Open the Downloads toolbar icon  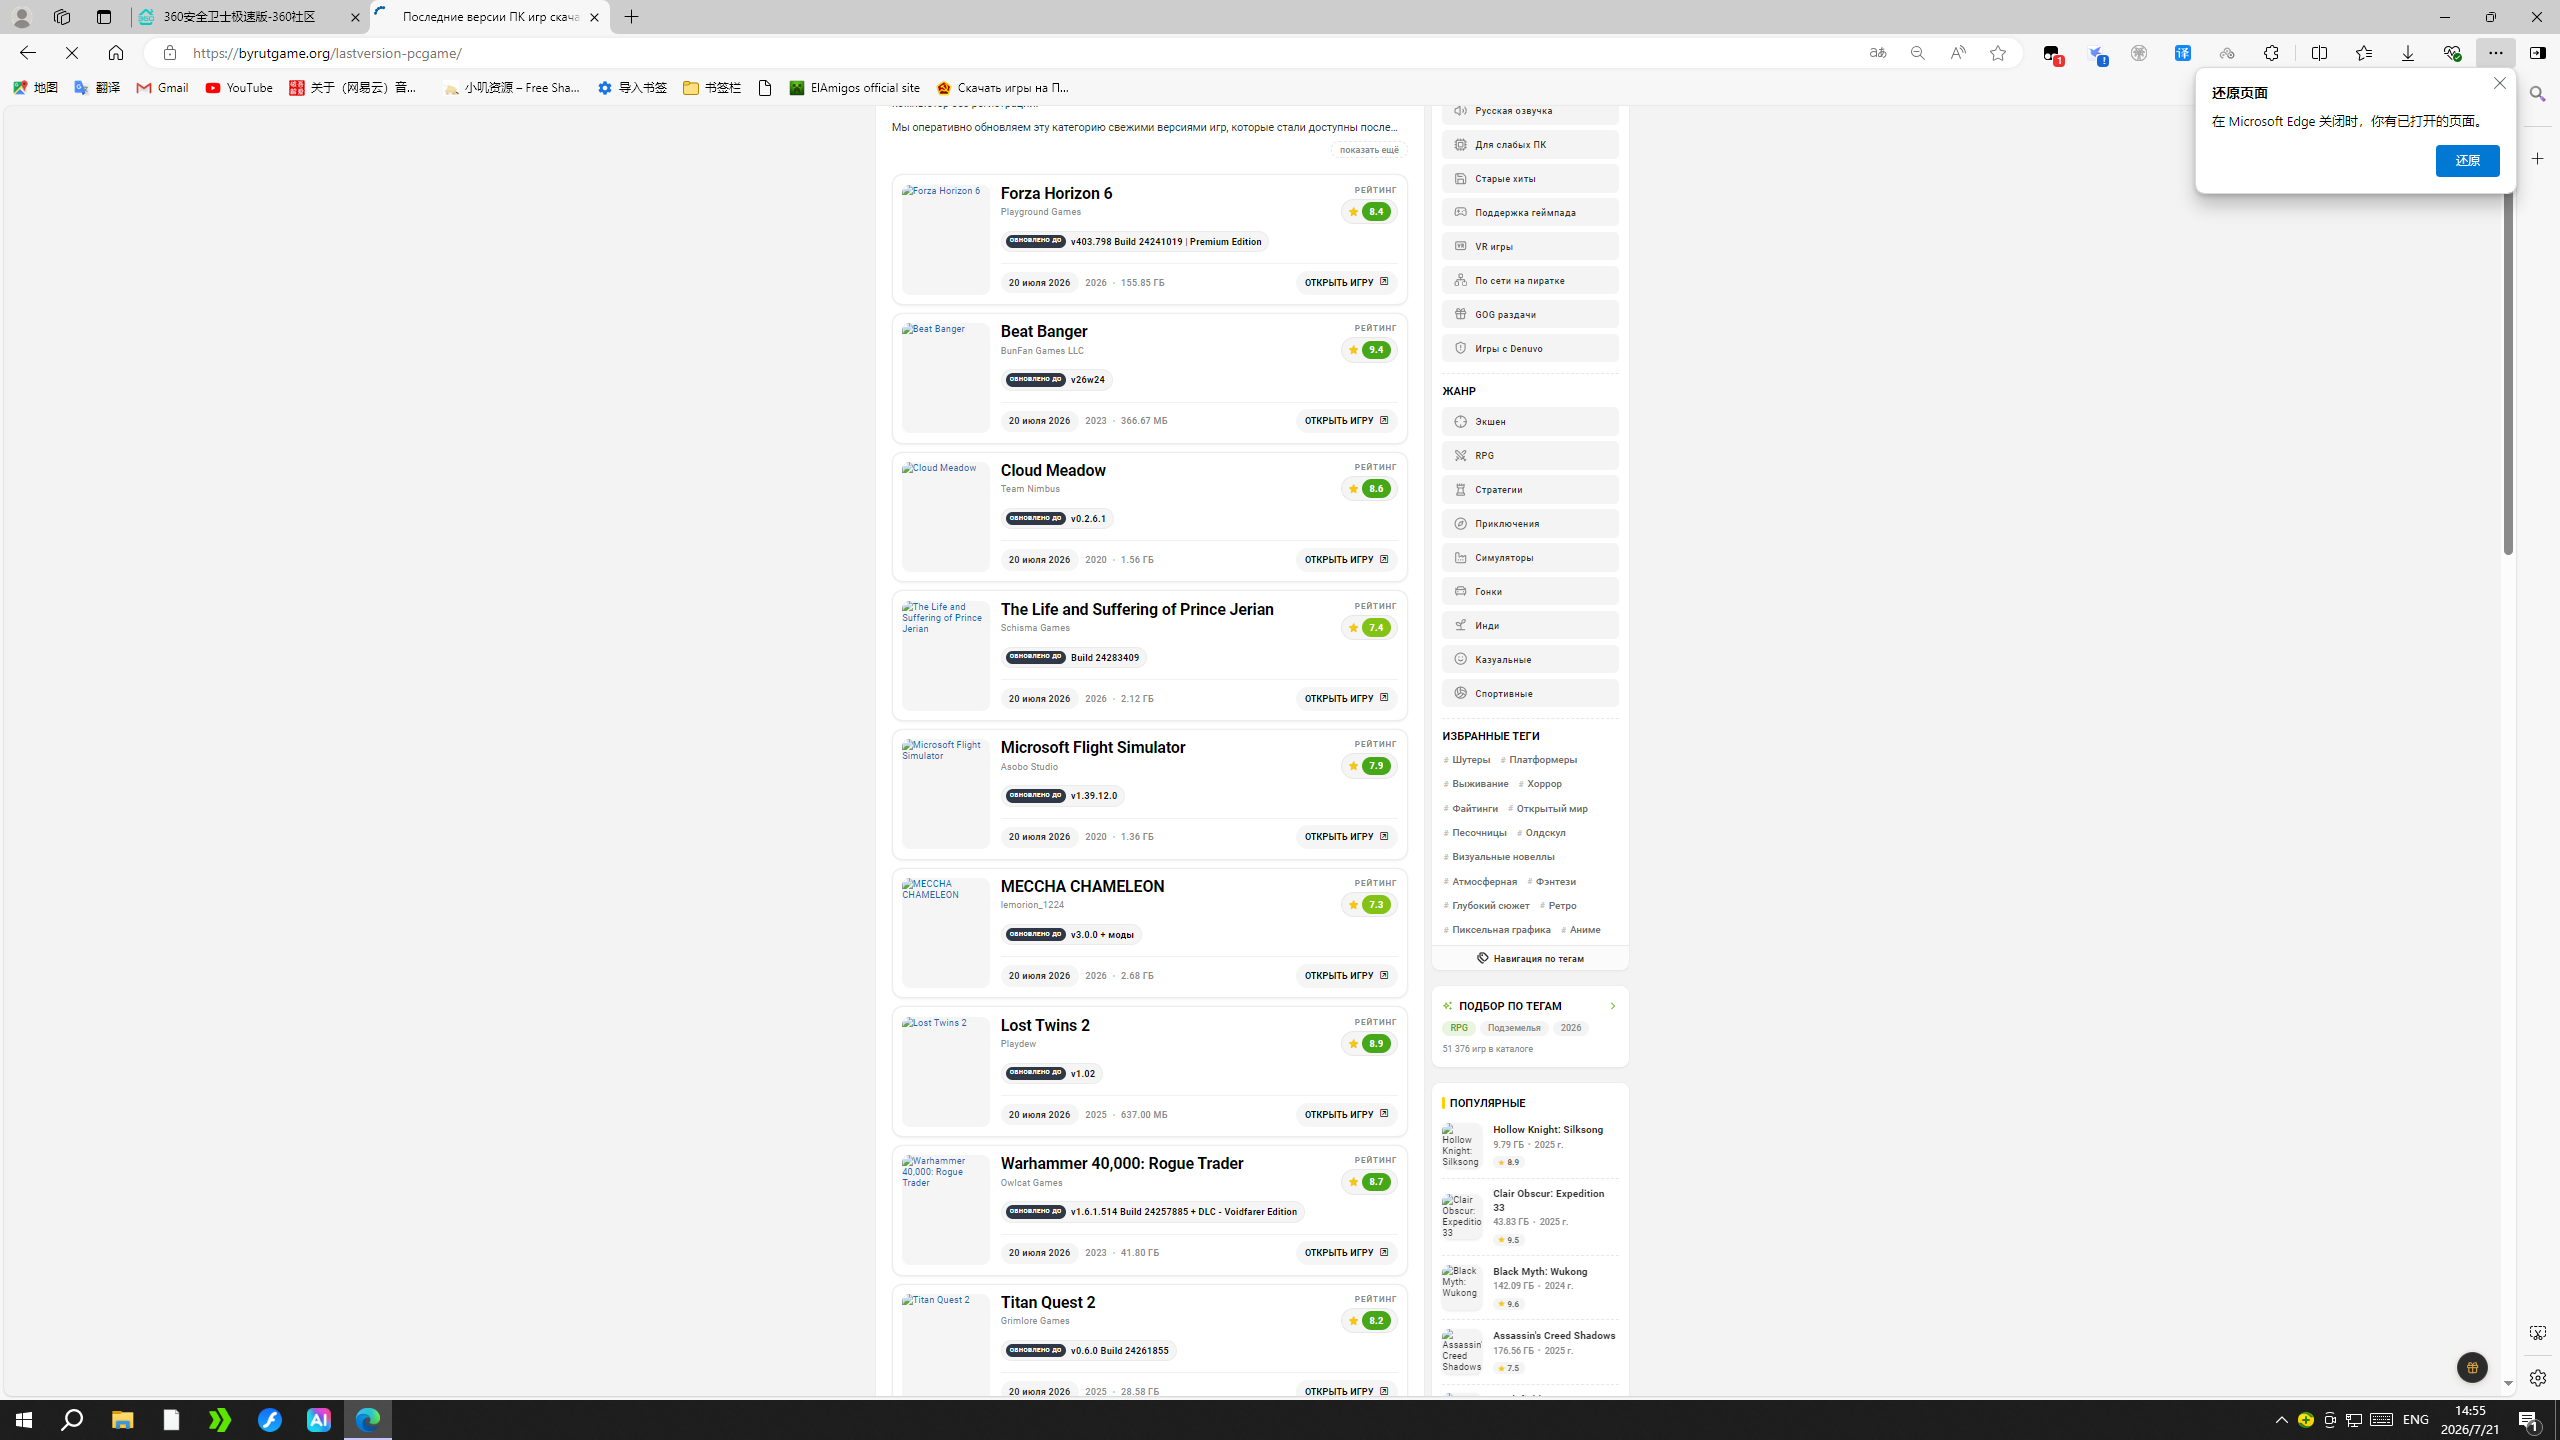2407,53
